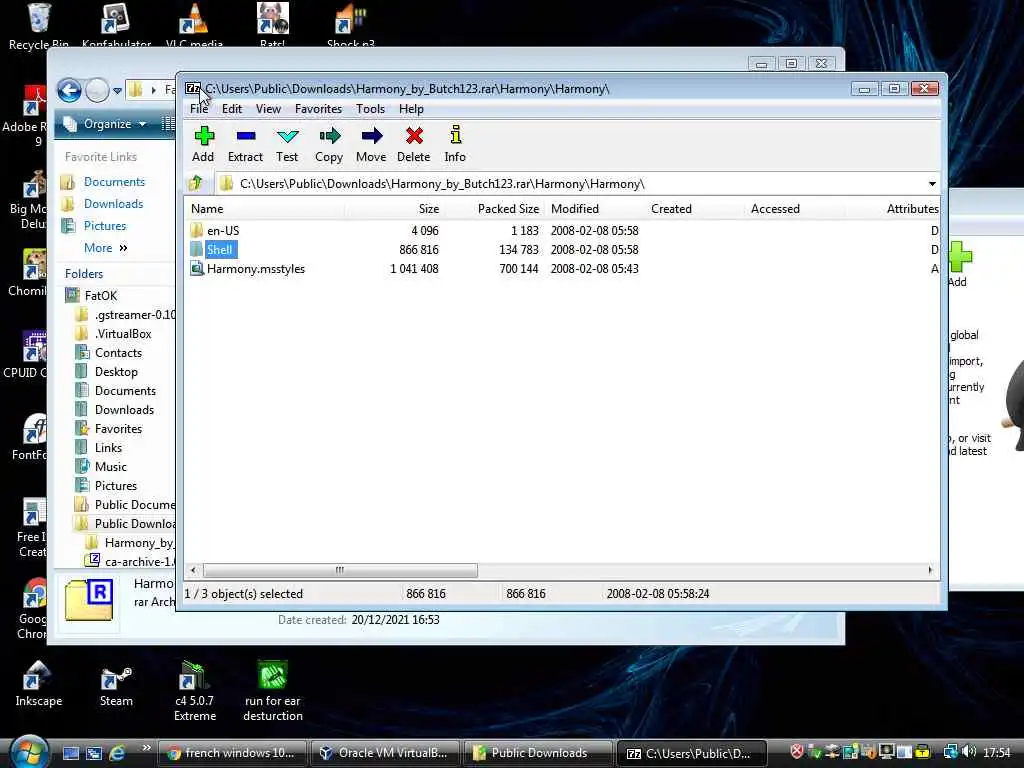Sort by the Packed Size column
The image size is (1024, 768).
508,209
